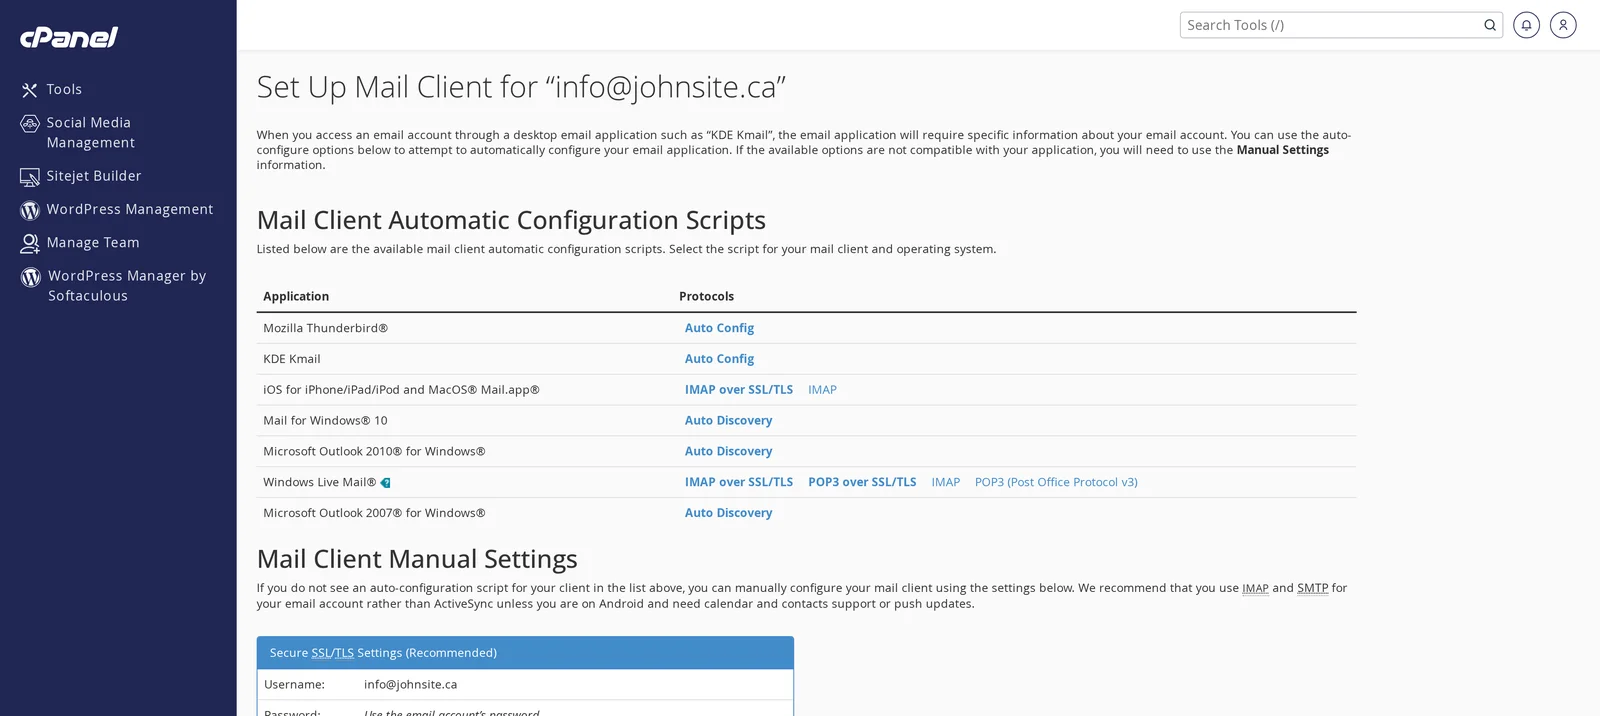
Task: Click the search magnifier icon
Action: [1490, 25]
